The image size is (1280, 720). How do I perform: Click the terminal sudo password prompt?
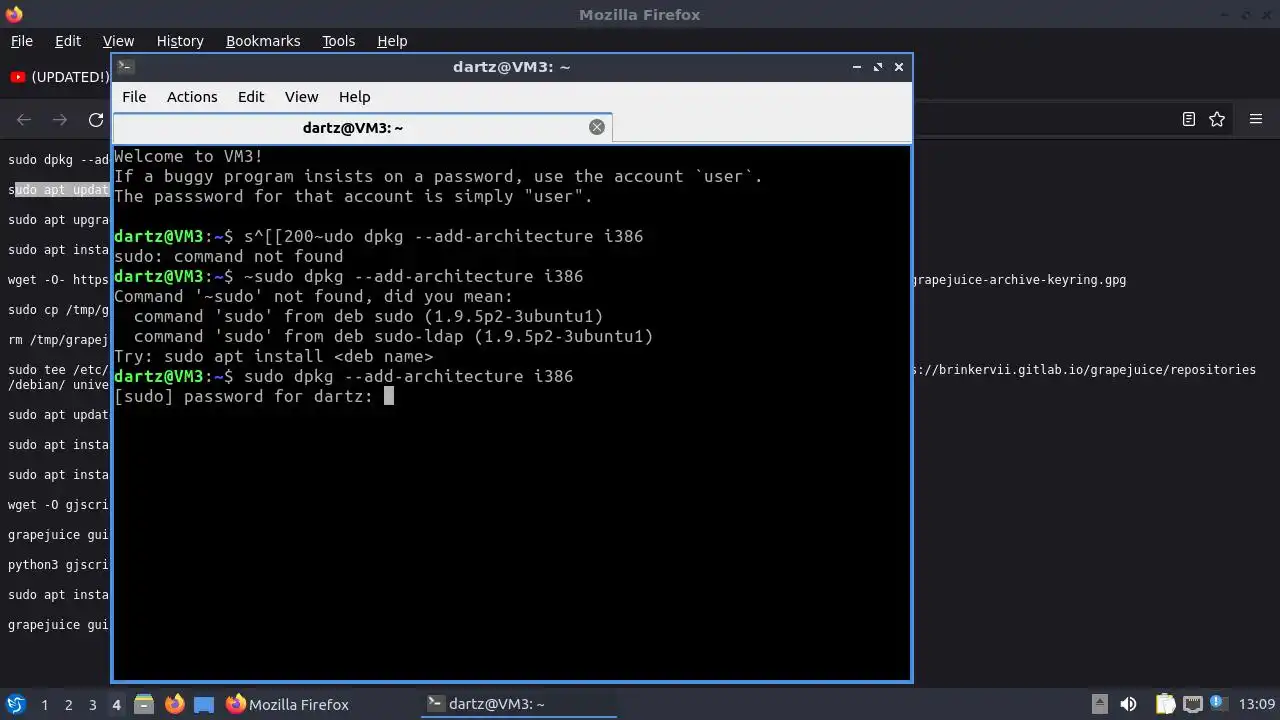(254, 396)
